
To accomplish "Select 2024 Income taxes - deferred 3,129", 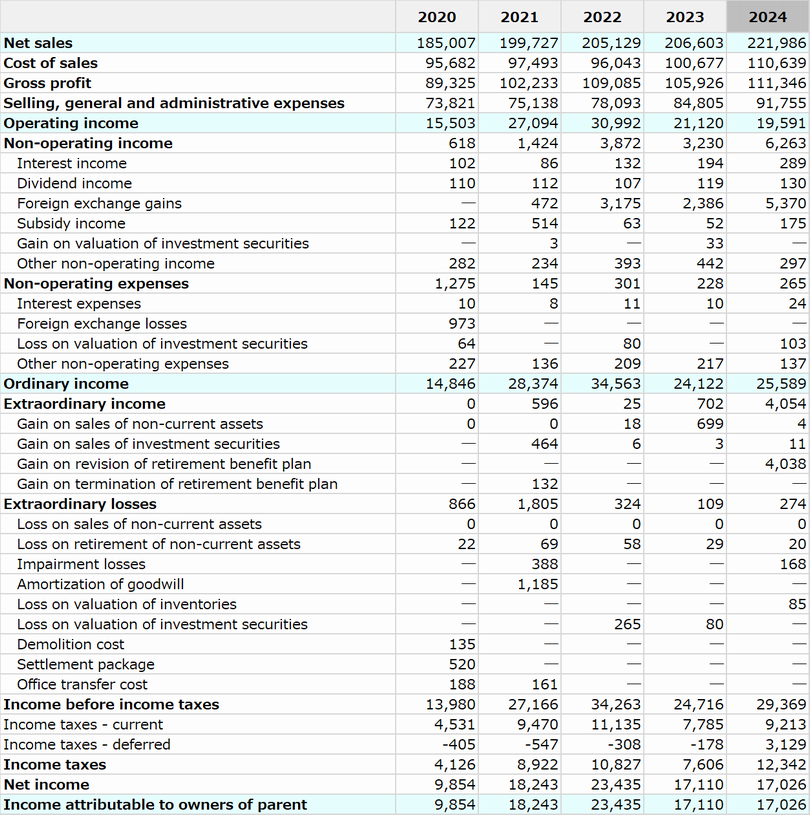I will [x=786, y=745].
